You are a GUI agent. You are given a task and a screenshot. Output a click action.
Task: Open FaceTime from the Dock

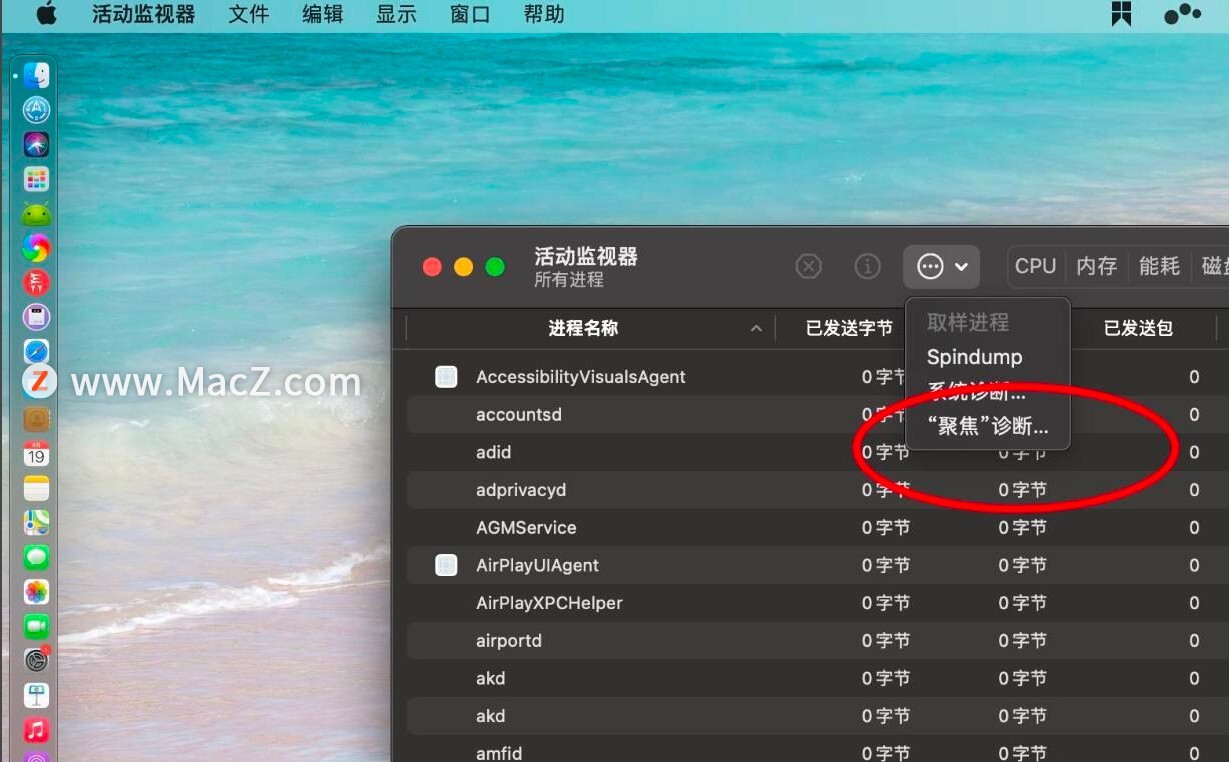[37, 626]
